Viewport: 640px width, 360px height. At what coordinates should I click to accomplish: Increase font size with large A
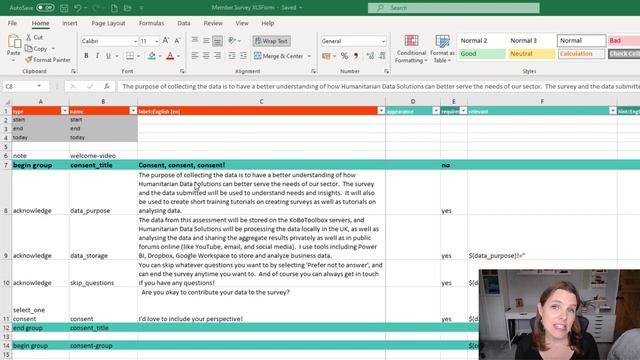[x=166, y=40]
